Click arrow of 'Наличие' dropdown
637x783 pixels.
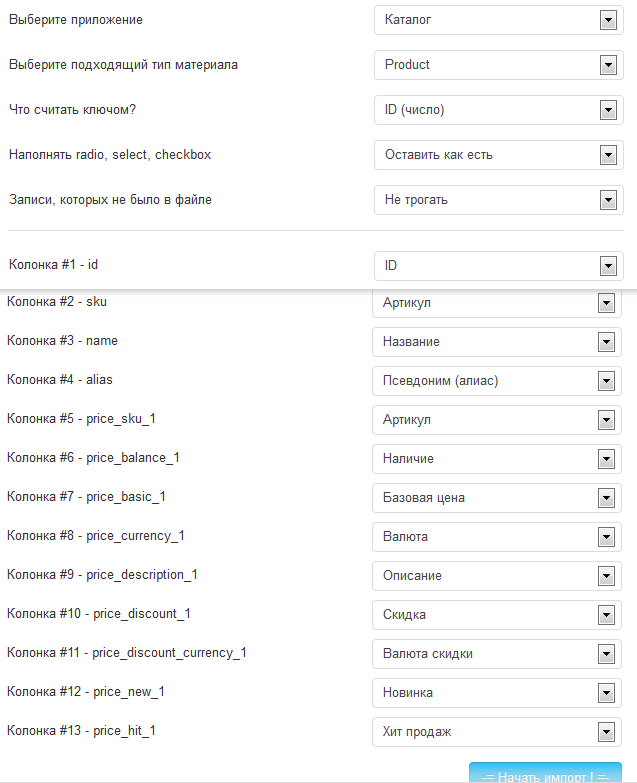[x=606, y=459]
